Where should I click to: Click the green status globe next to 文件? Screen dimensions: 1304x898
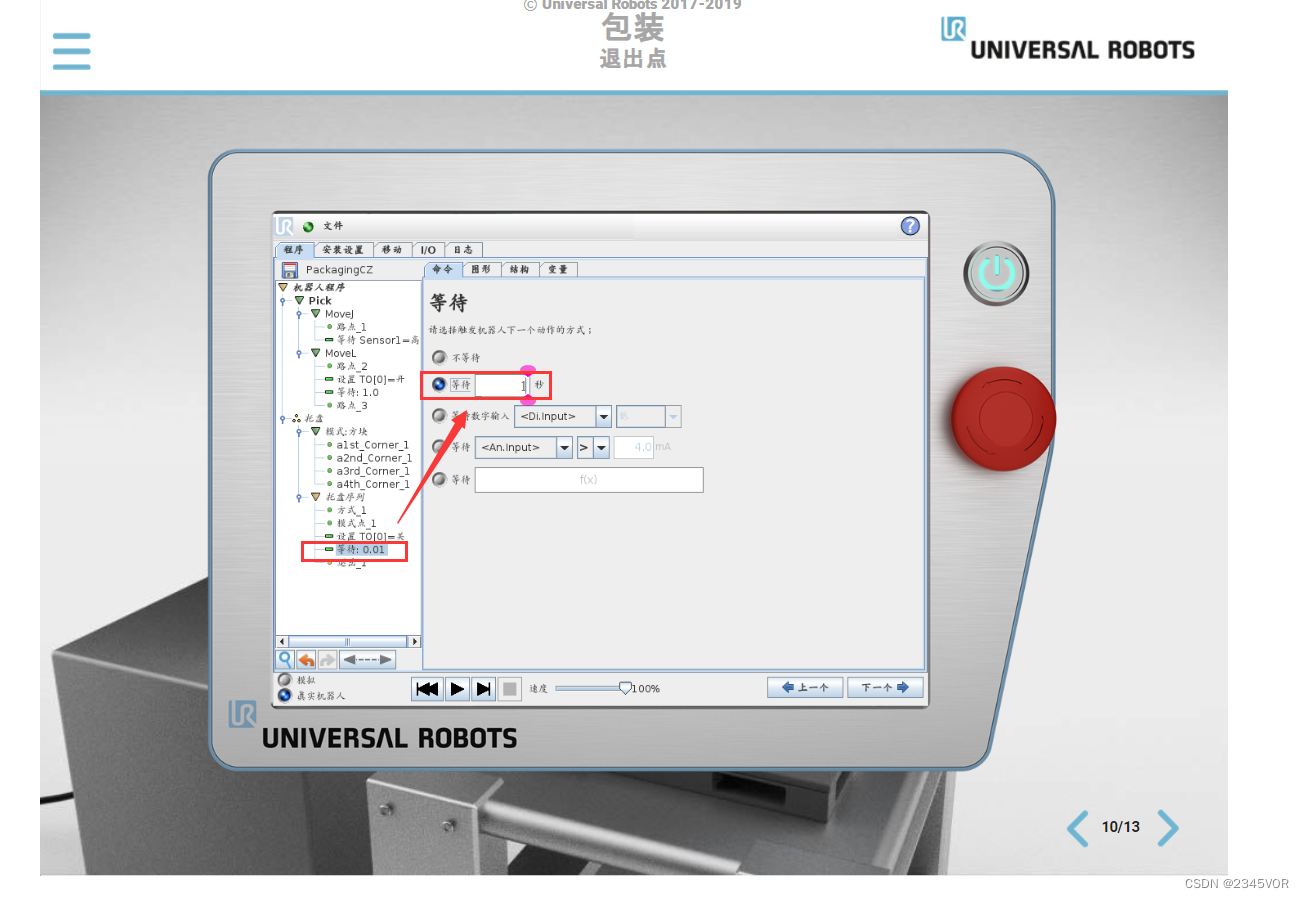pyautogui.click(x=308, y=227)
